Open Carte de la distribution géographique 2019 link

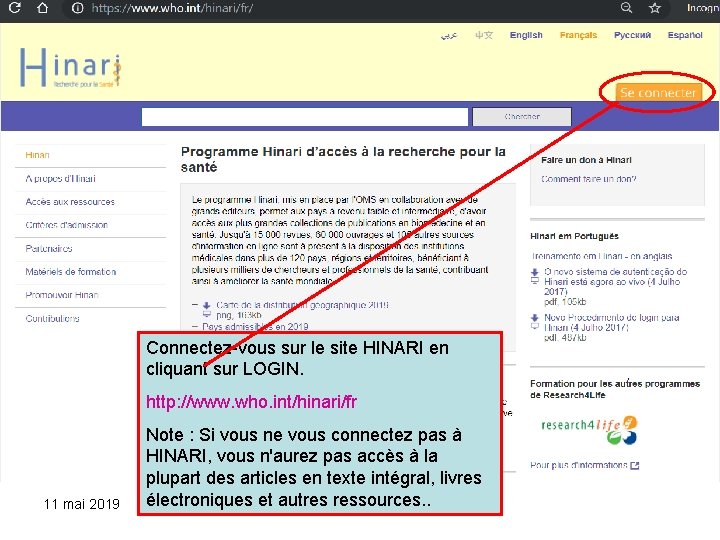pos(302,305)
